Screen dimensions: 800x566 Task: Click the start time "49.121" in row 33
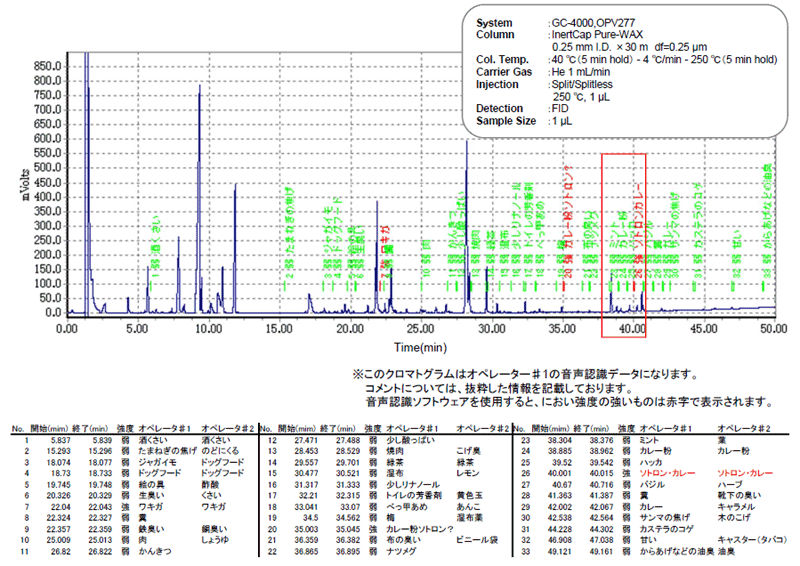click(559, 552)
